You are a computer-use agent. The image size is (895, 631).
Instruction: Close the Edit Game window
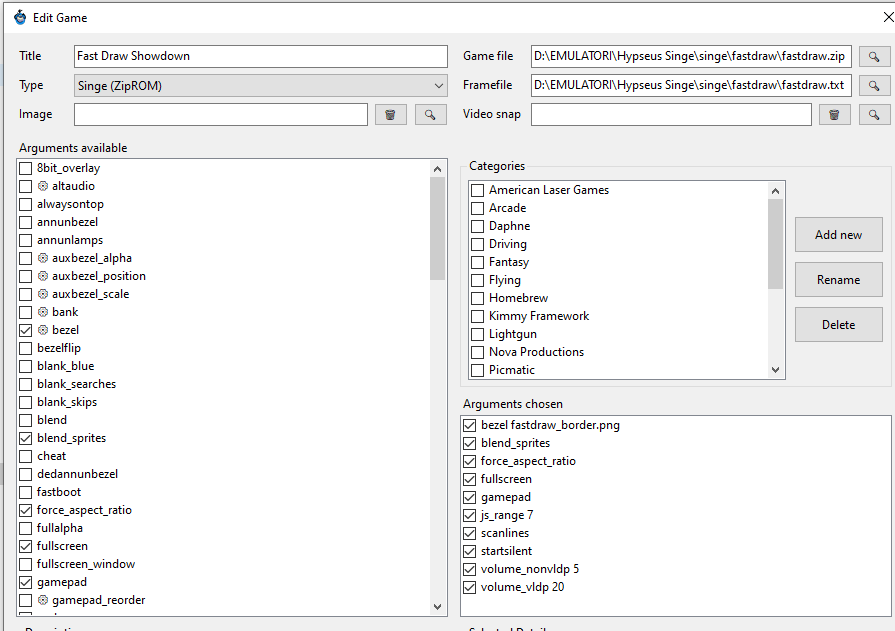888,18
